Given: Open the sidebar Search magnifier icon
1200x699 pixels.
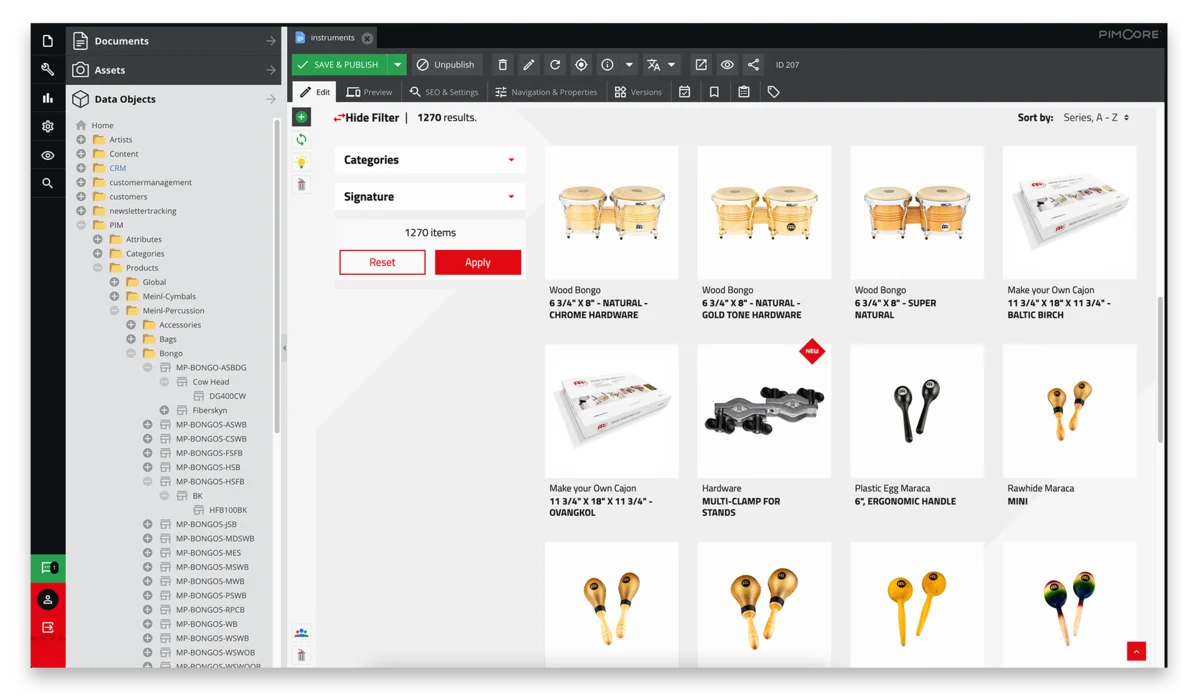Looking at the screenshot, I should [47, 184].
